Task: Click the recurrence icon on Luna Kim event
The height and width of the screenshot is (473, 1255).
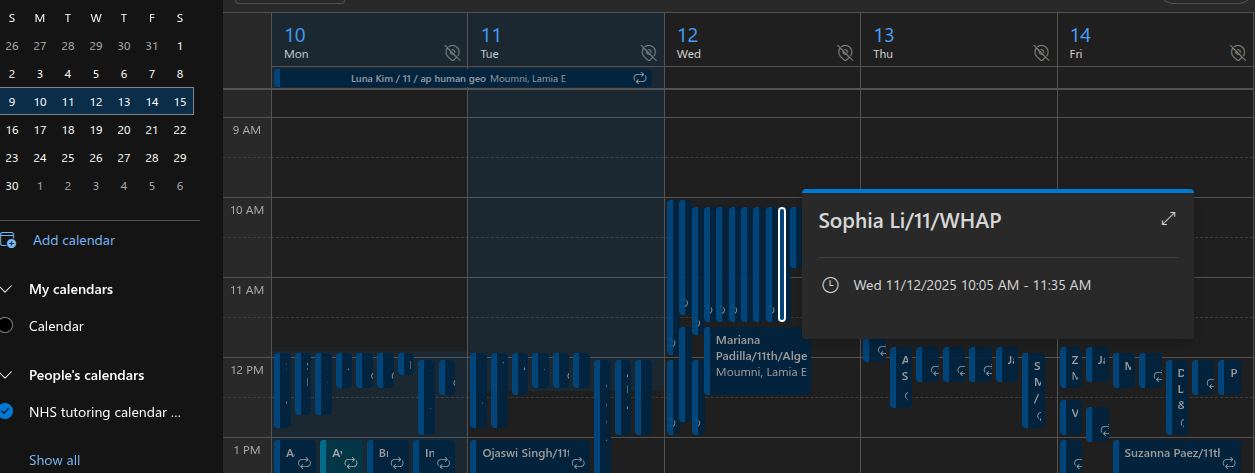Action: pyautogui.click(x=640, y=78)
